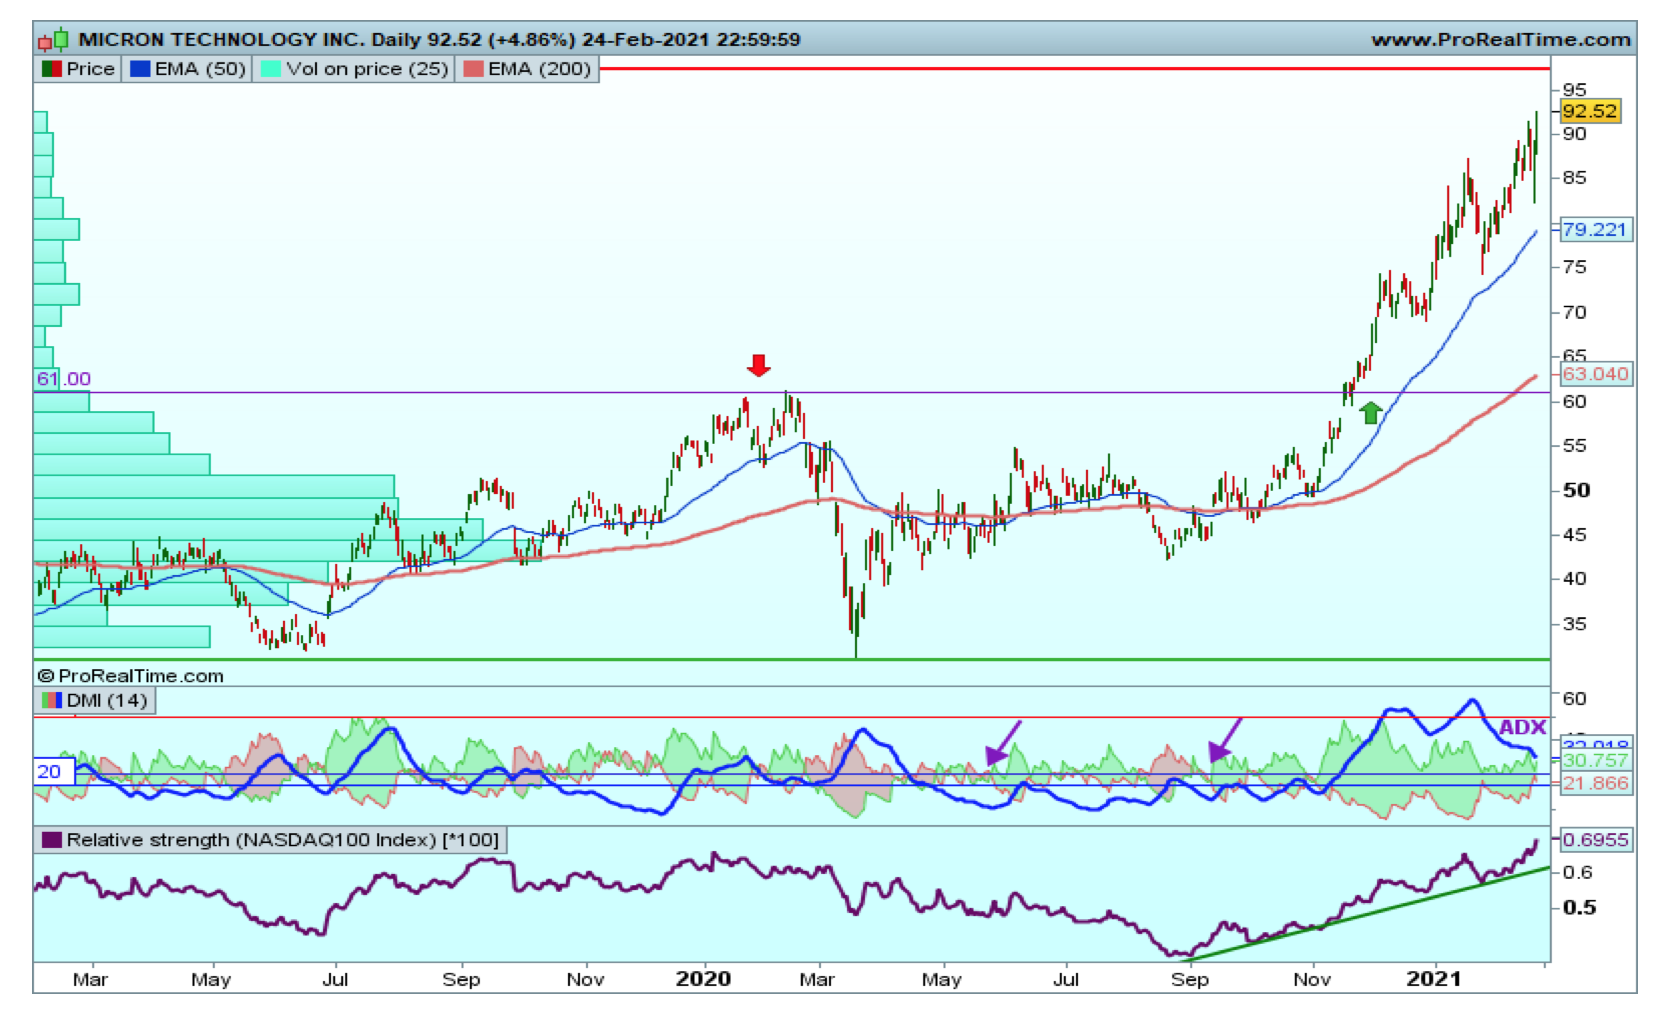Viewport: 1658px width, 1016px height.
Task: Click the purple ADX annotation text
Action: pos(1523,728)
